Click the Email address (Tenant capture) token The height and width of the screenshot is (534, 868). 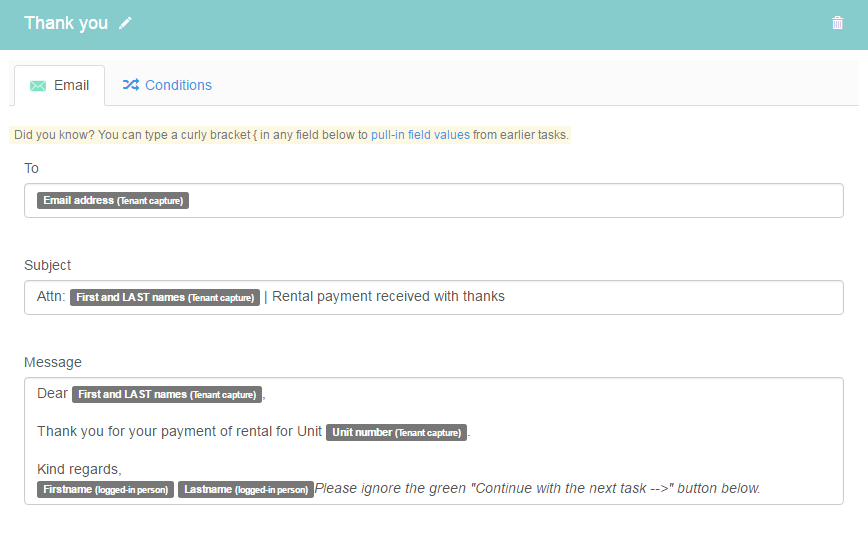(113, 200)
